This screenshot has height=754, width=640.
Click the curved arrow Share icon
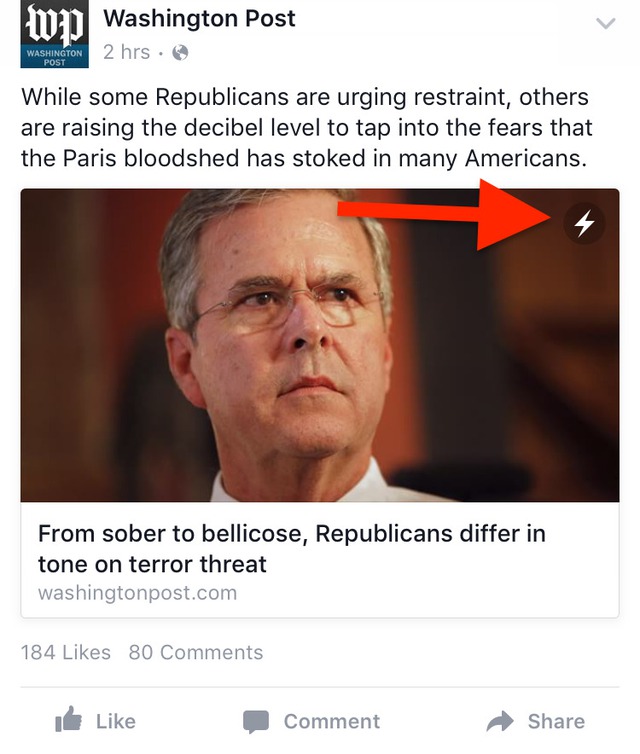[499, 720]
